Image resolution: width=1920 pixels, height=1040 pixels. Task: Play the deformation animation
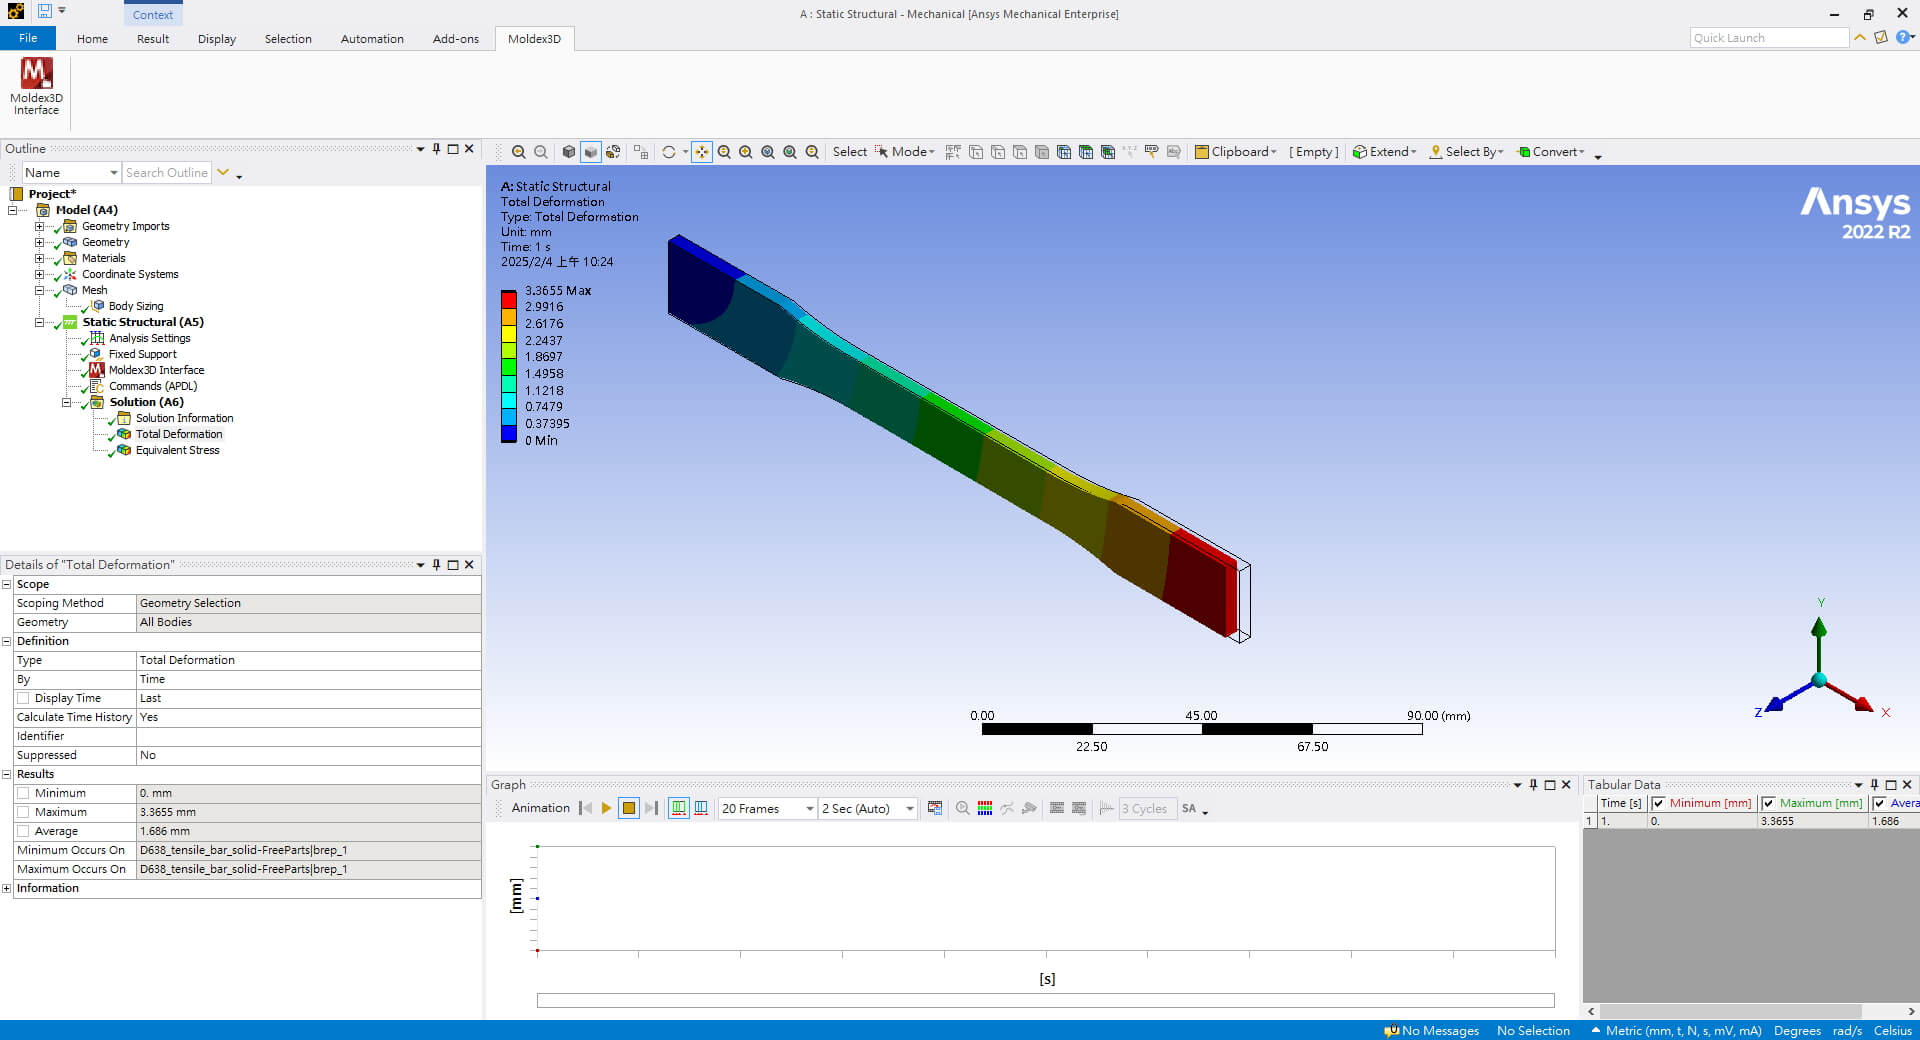point(606,808)
